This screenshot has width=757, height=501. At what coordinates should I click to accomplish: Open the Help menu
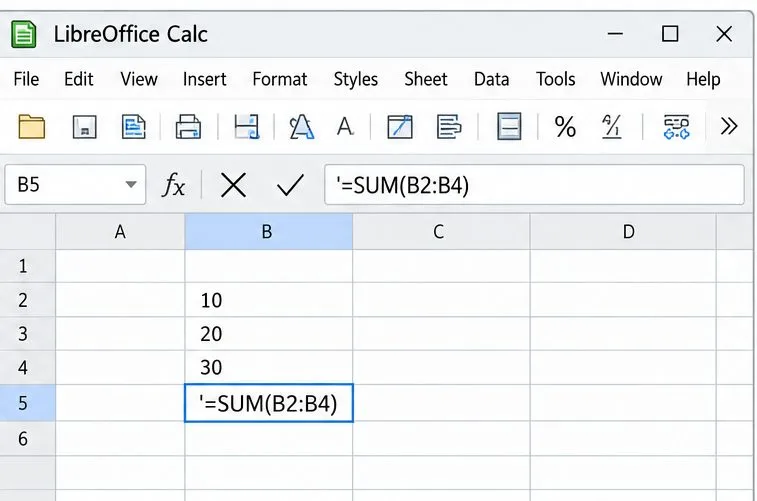703,79
